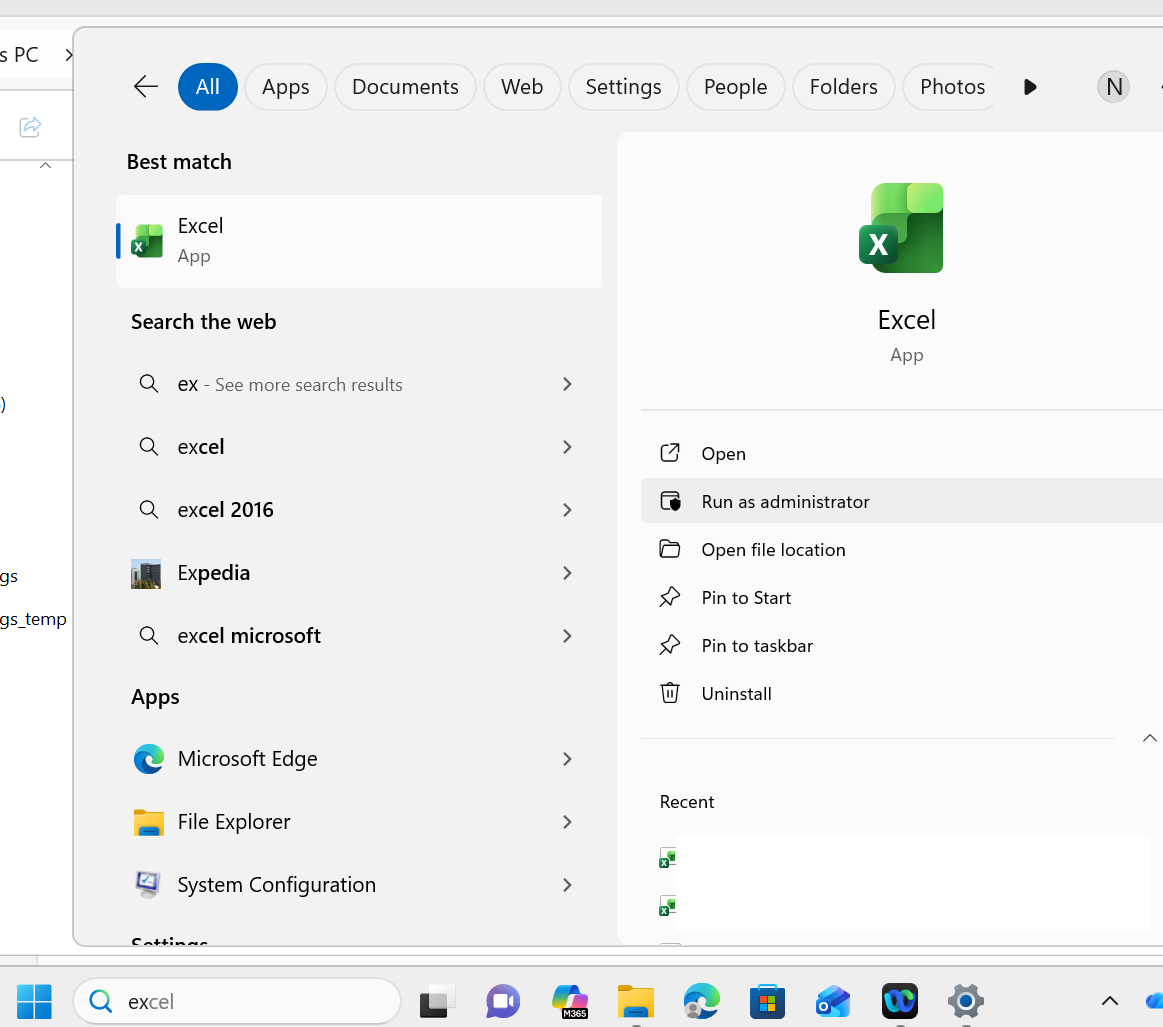This screenshot has height=1027, width=1163.
Task: Collapse section with up chevron in File Explorer
Action: pos(45,165)
